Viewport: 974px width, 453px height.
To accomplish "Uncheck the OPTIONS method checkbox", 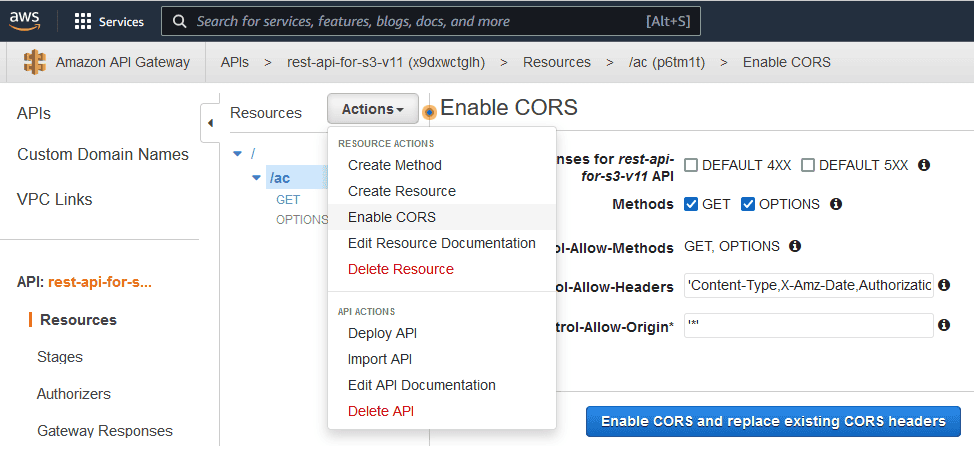I will (748, 204).
